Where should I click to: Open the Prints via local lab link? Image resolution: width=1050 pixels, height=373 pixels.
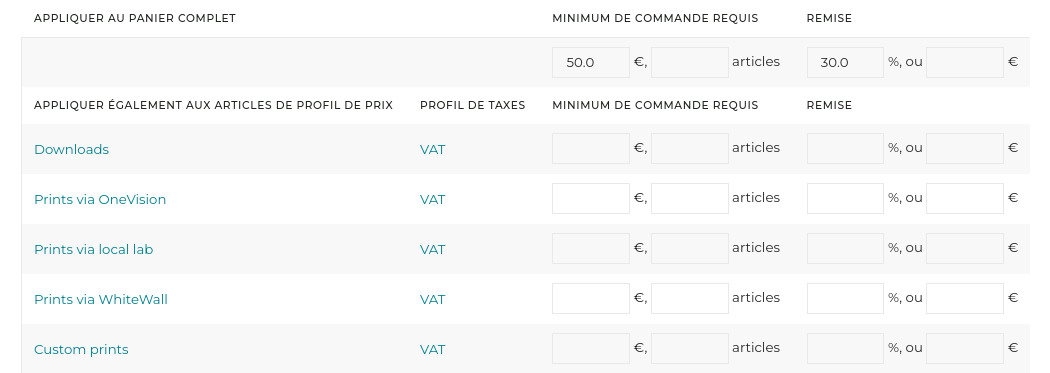(94, 249)
